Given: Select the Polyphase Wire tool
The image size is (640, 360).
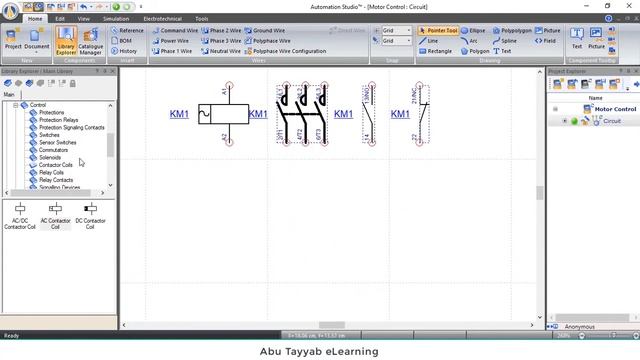Looking at the screenshot, I should [267, 41].
